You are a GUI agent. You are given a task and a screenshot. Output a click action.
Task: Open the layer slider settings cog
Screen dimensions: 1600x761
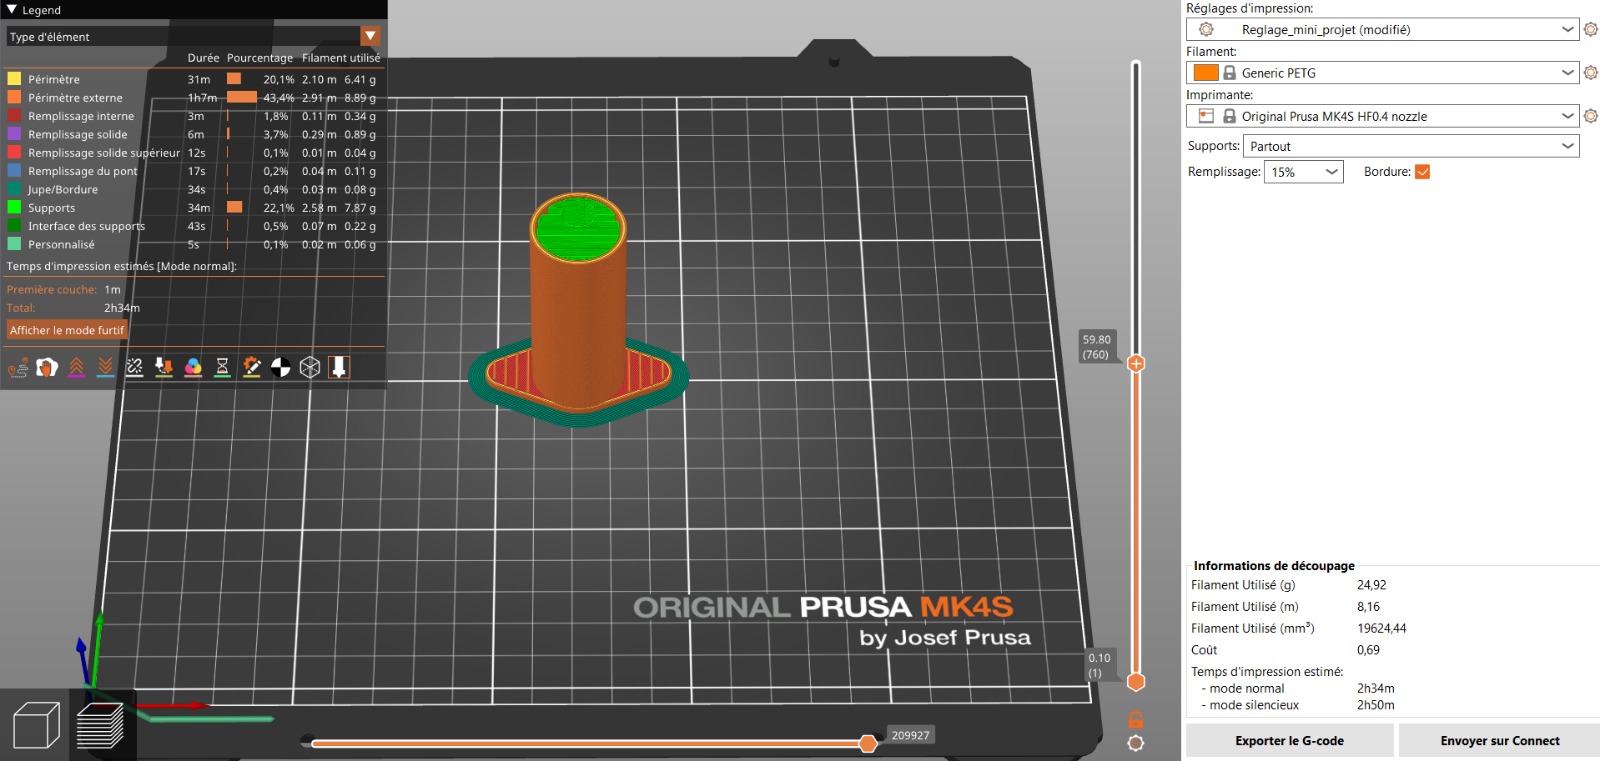(x=1136, y=743)
